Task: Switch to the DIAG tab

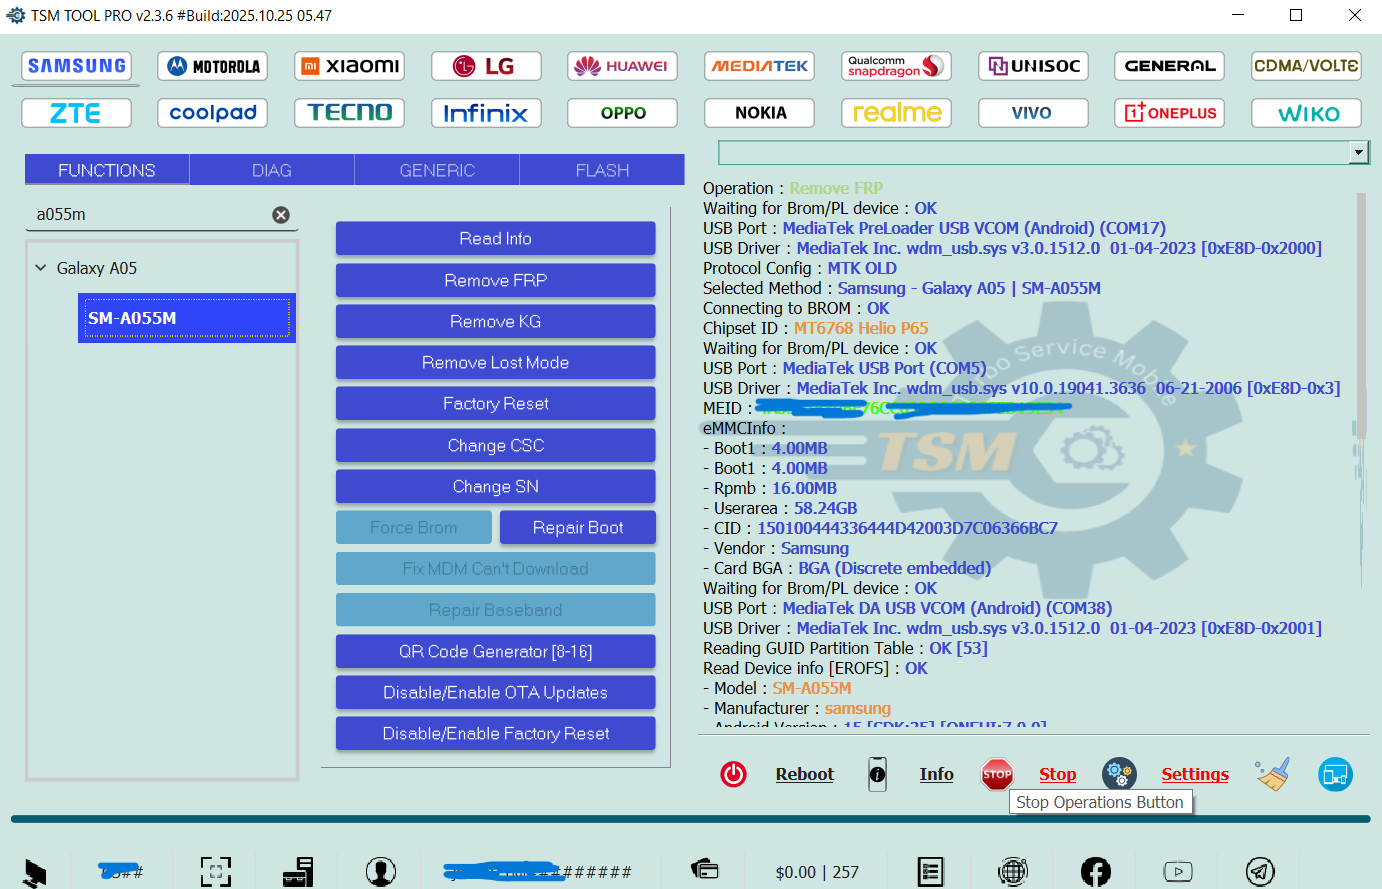Action: pyautogui.click(x=272, y=170)
